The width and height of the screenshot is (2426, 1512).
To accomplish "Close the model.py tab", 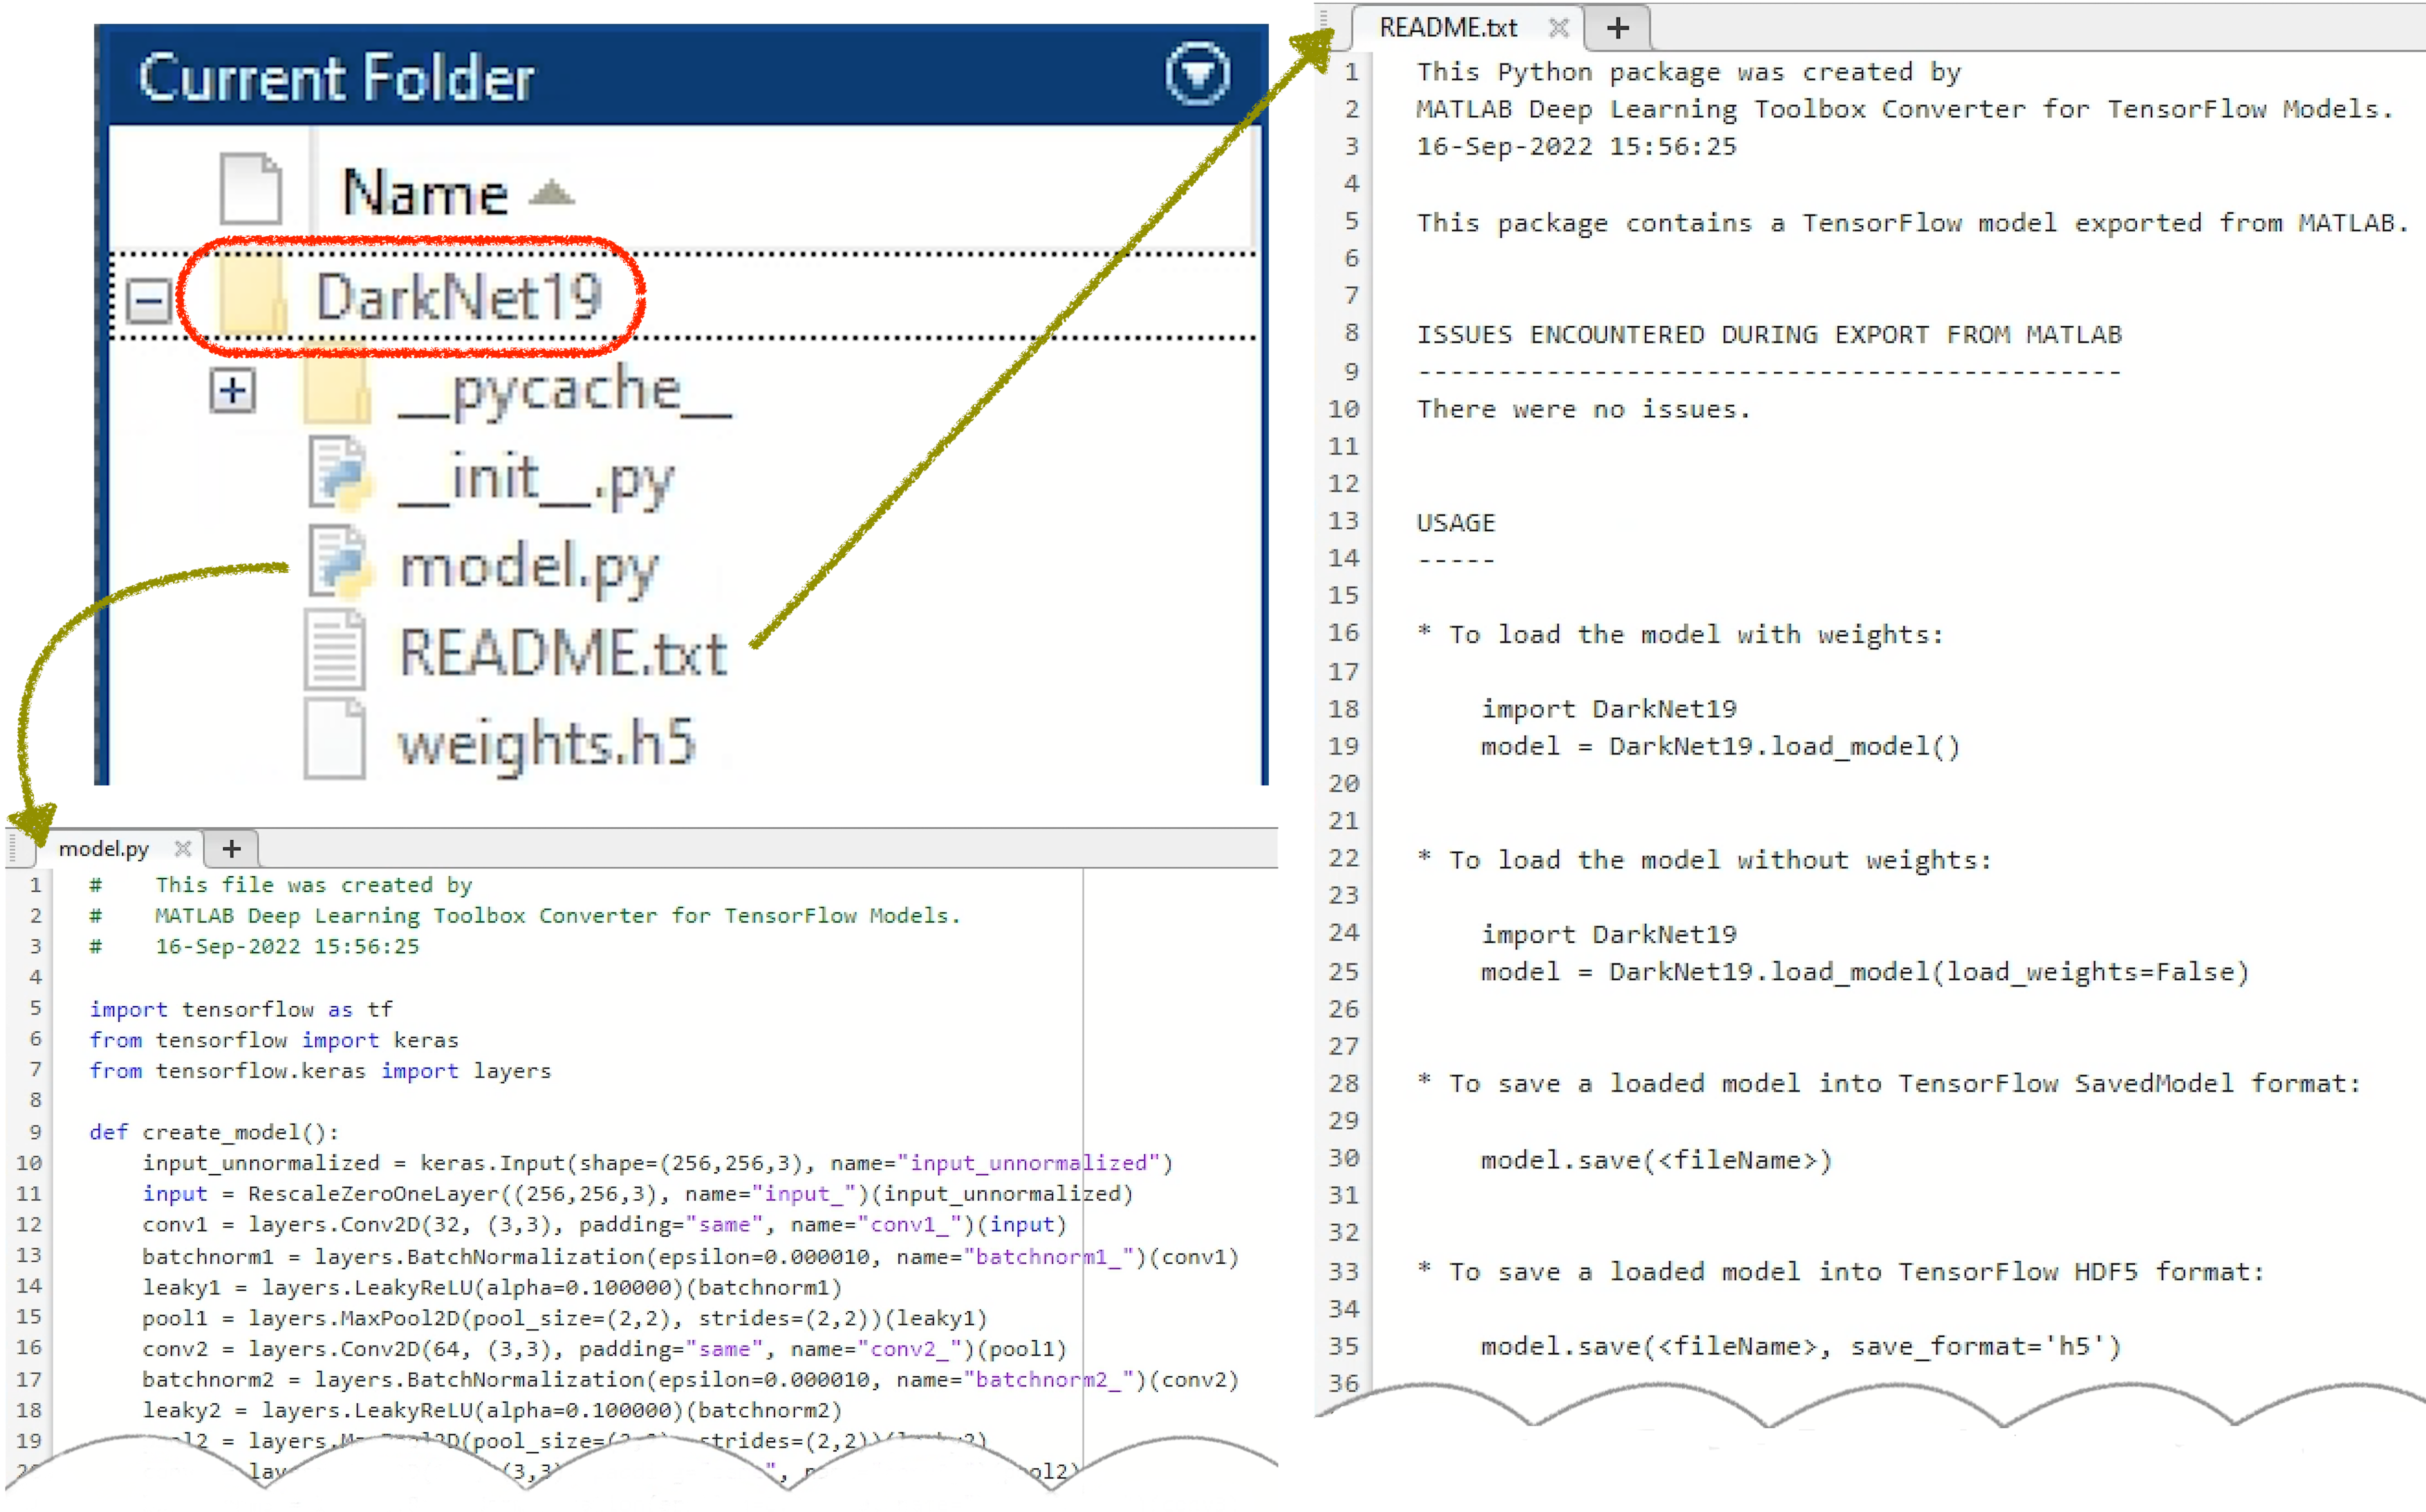I will pos(182,849).
